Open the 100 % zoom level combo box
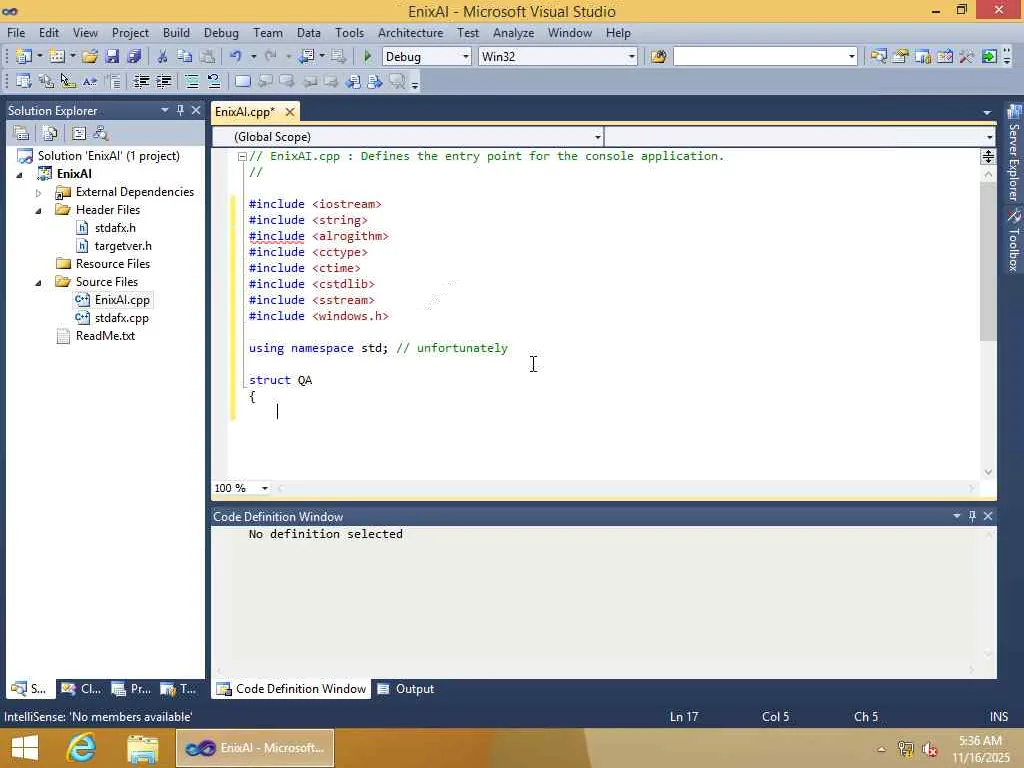This screenshot has height=768, width=1024. coord(264,488)
